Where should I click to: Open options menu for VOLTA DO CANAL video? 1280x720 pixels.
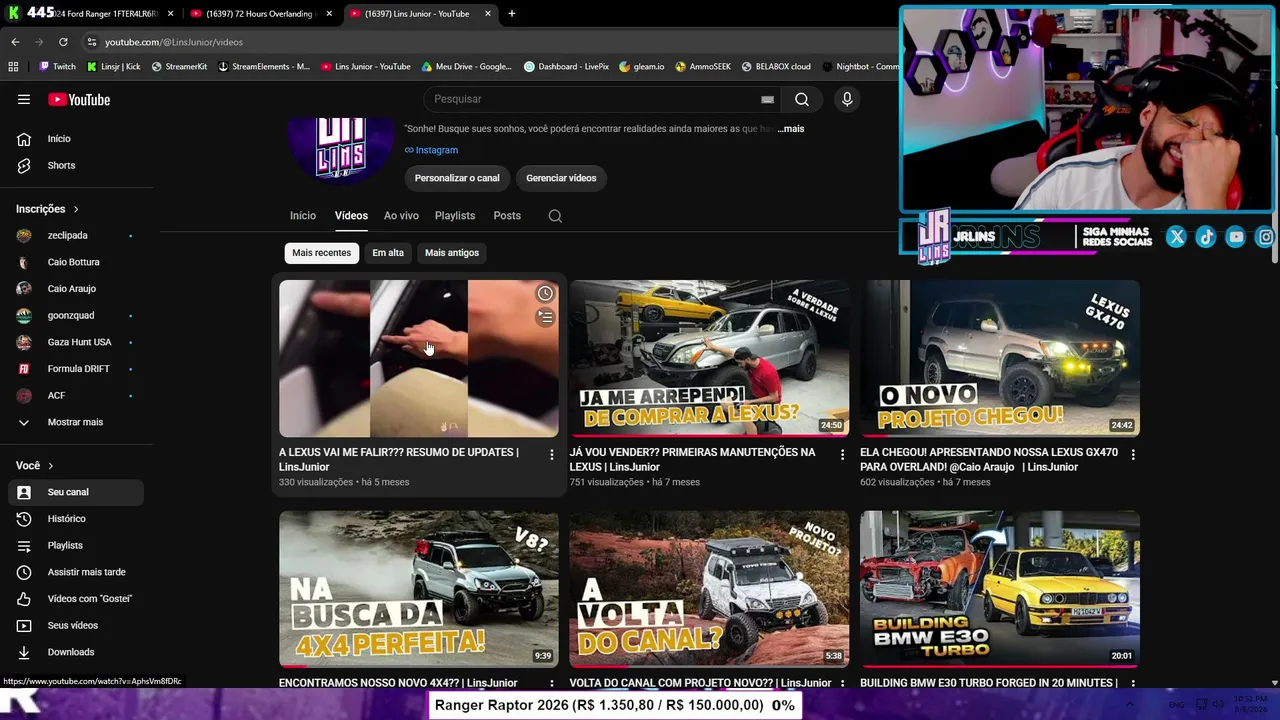(842, 684)
